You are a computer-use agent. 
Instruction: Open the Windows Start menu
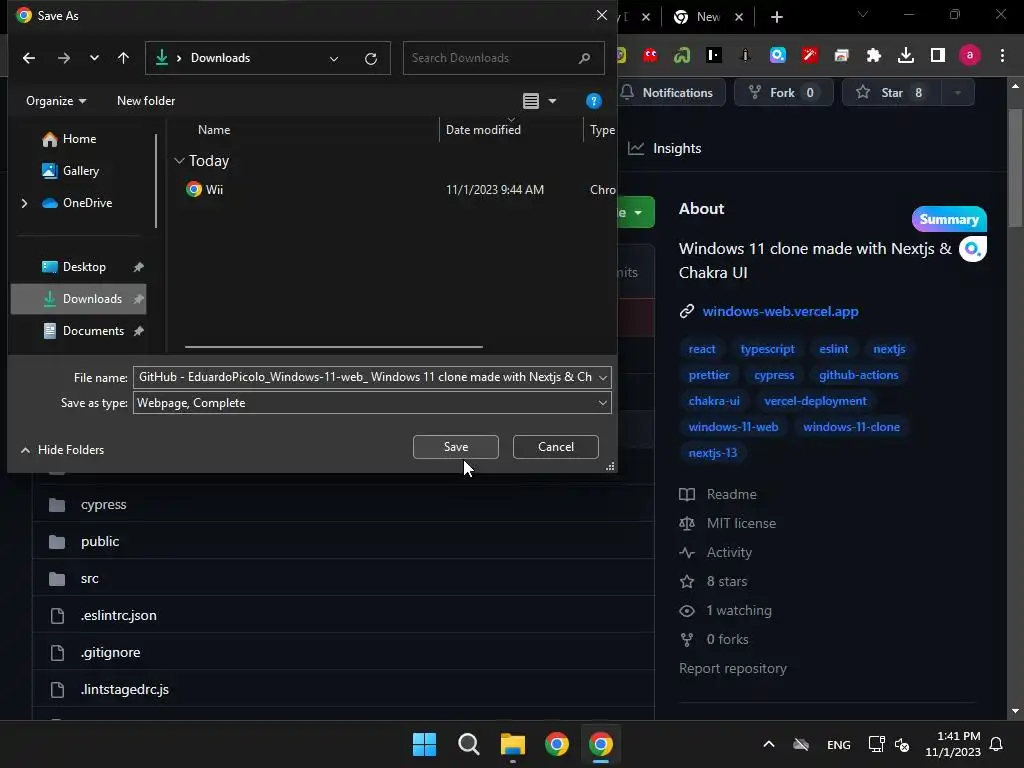[424, 744]
